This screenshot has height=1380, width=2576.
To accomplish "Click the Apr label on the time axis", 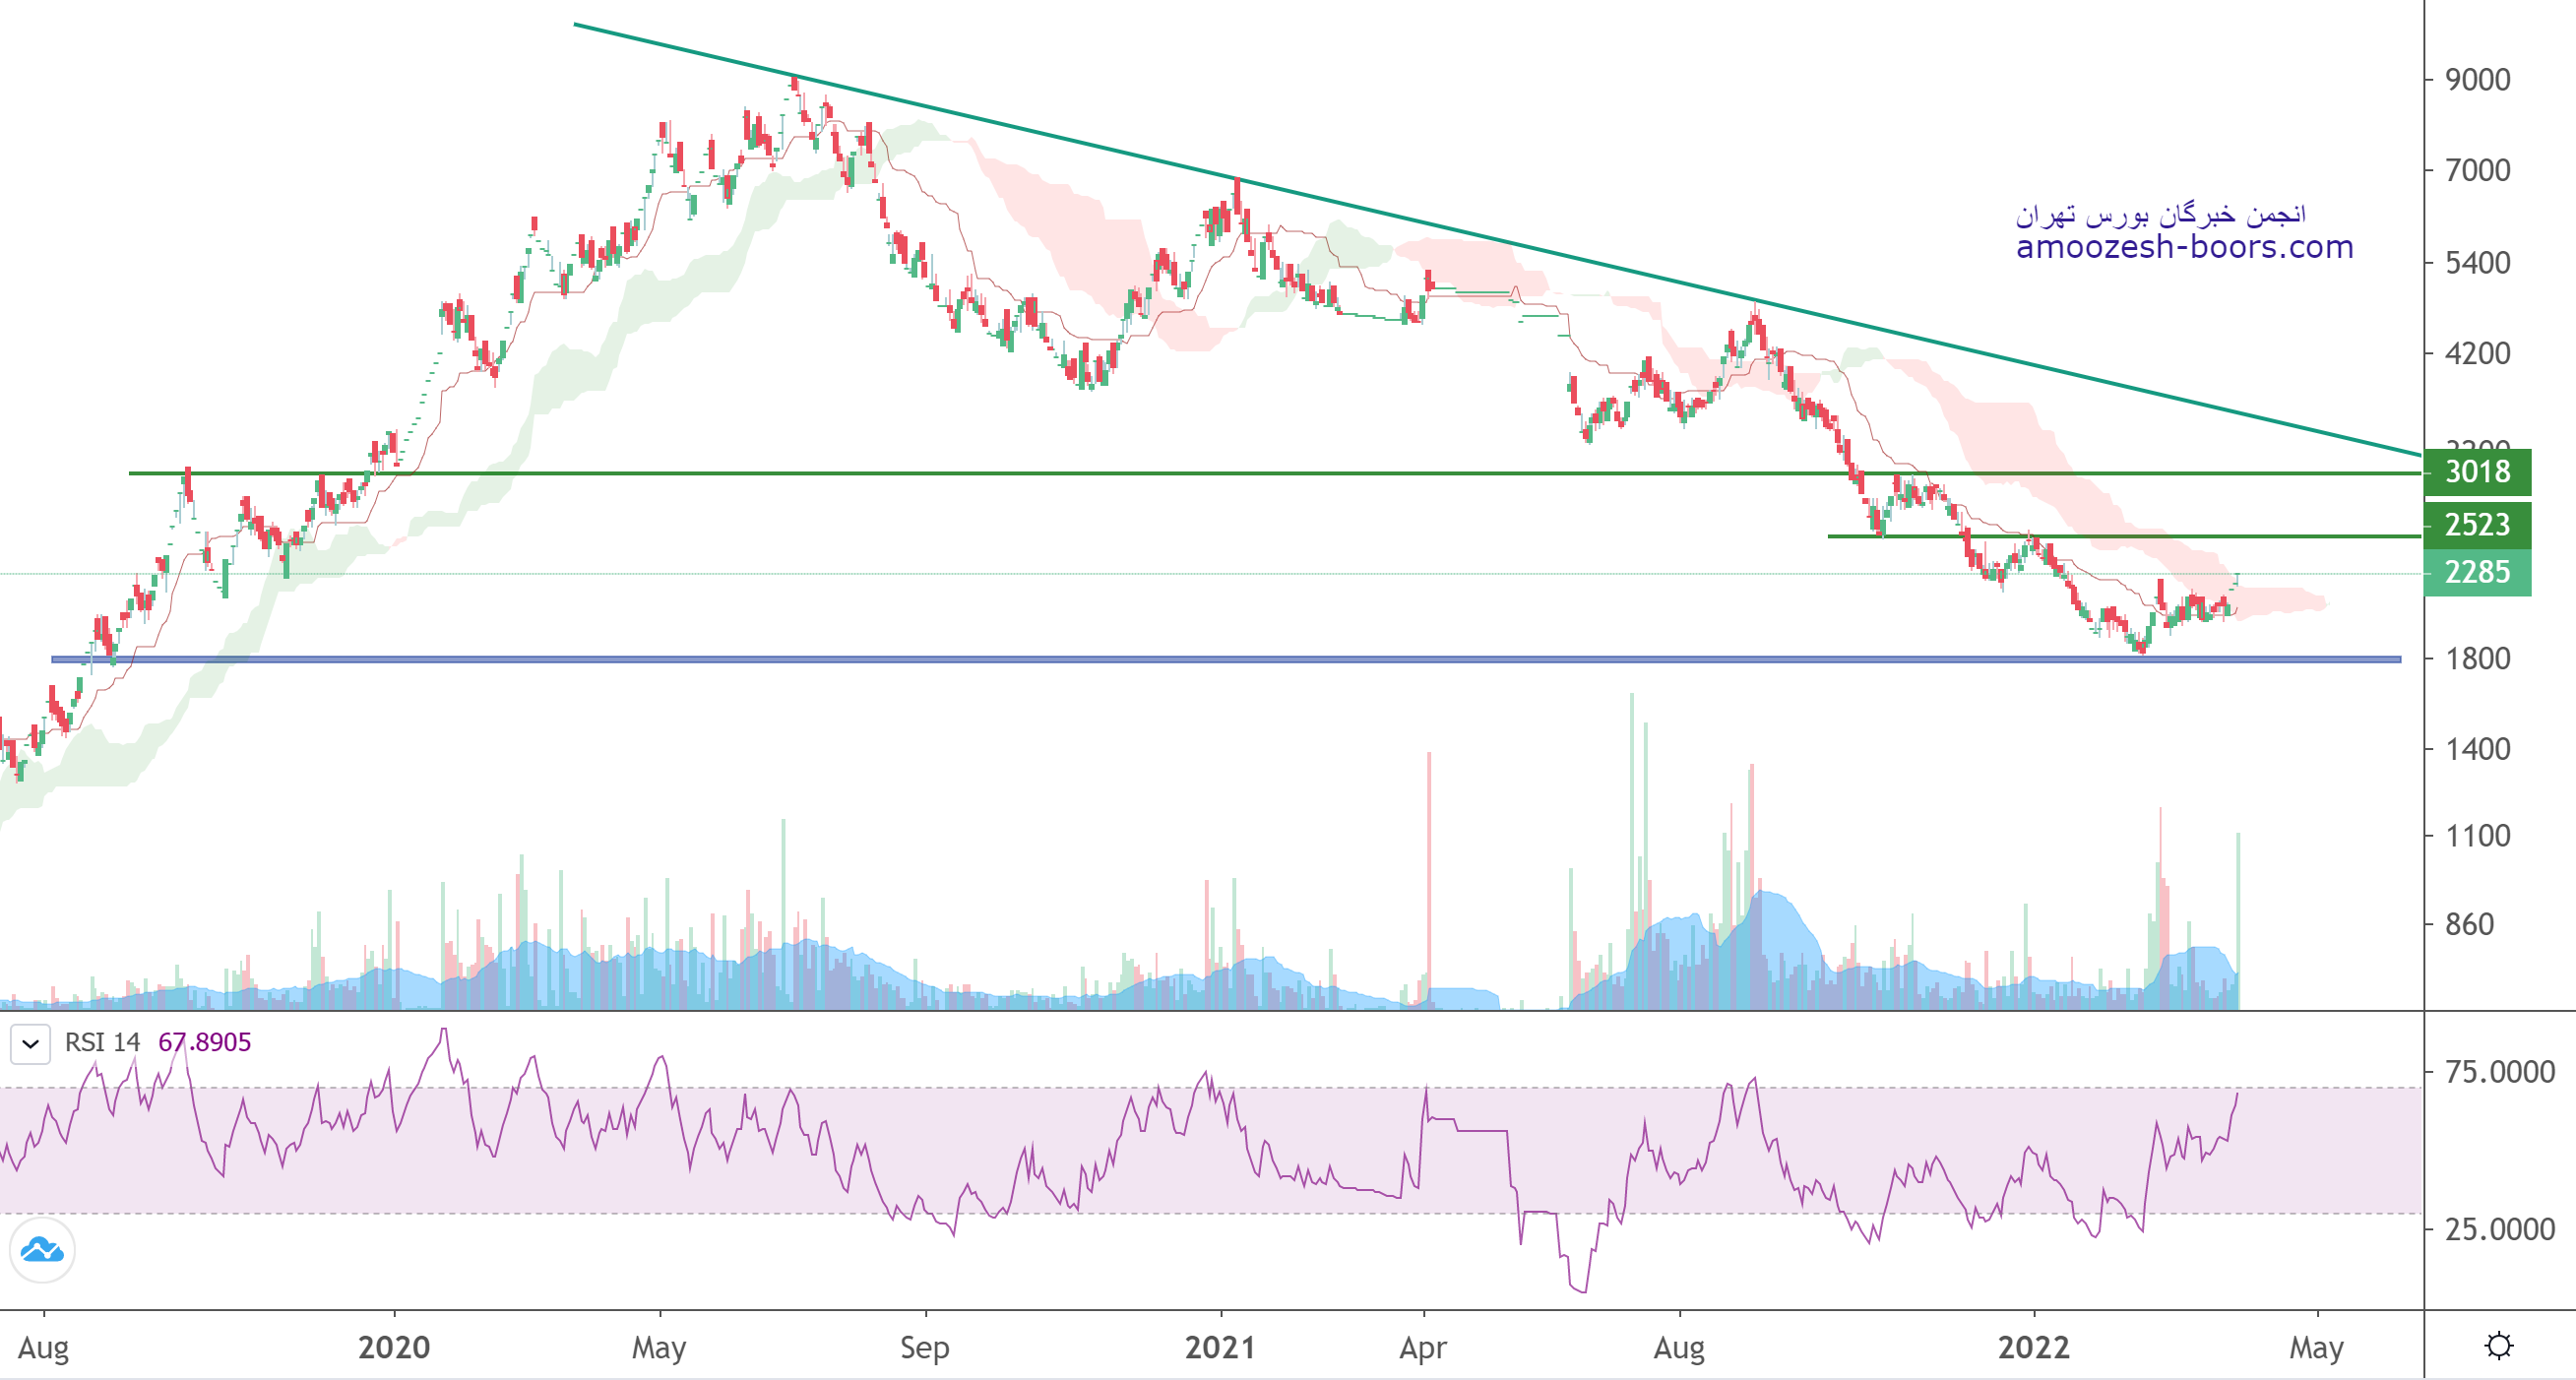I will 1422,1347.
